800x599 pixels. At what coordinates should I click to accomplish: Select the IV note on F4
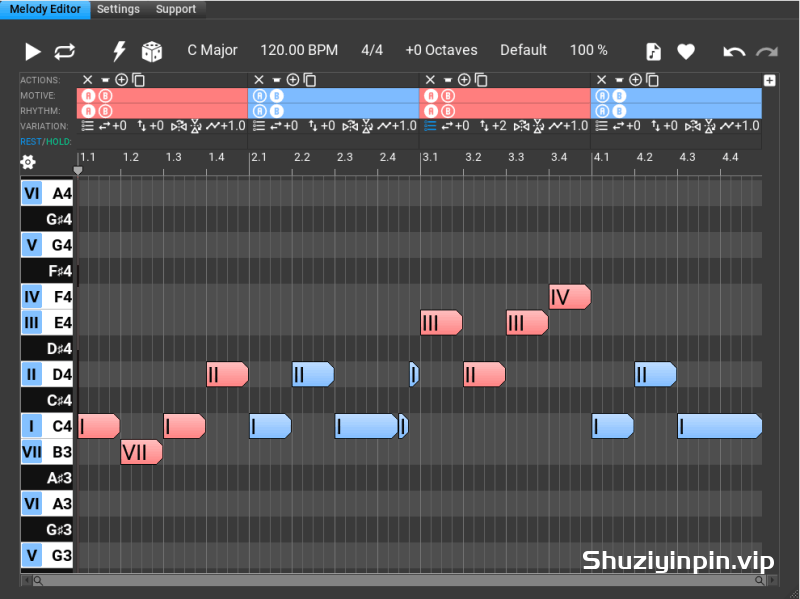tap(570, 297)
